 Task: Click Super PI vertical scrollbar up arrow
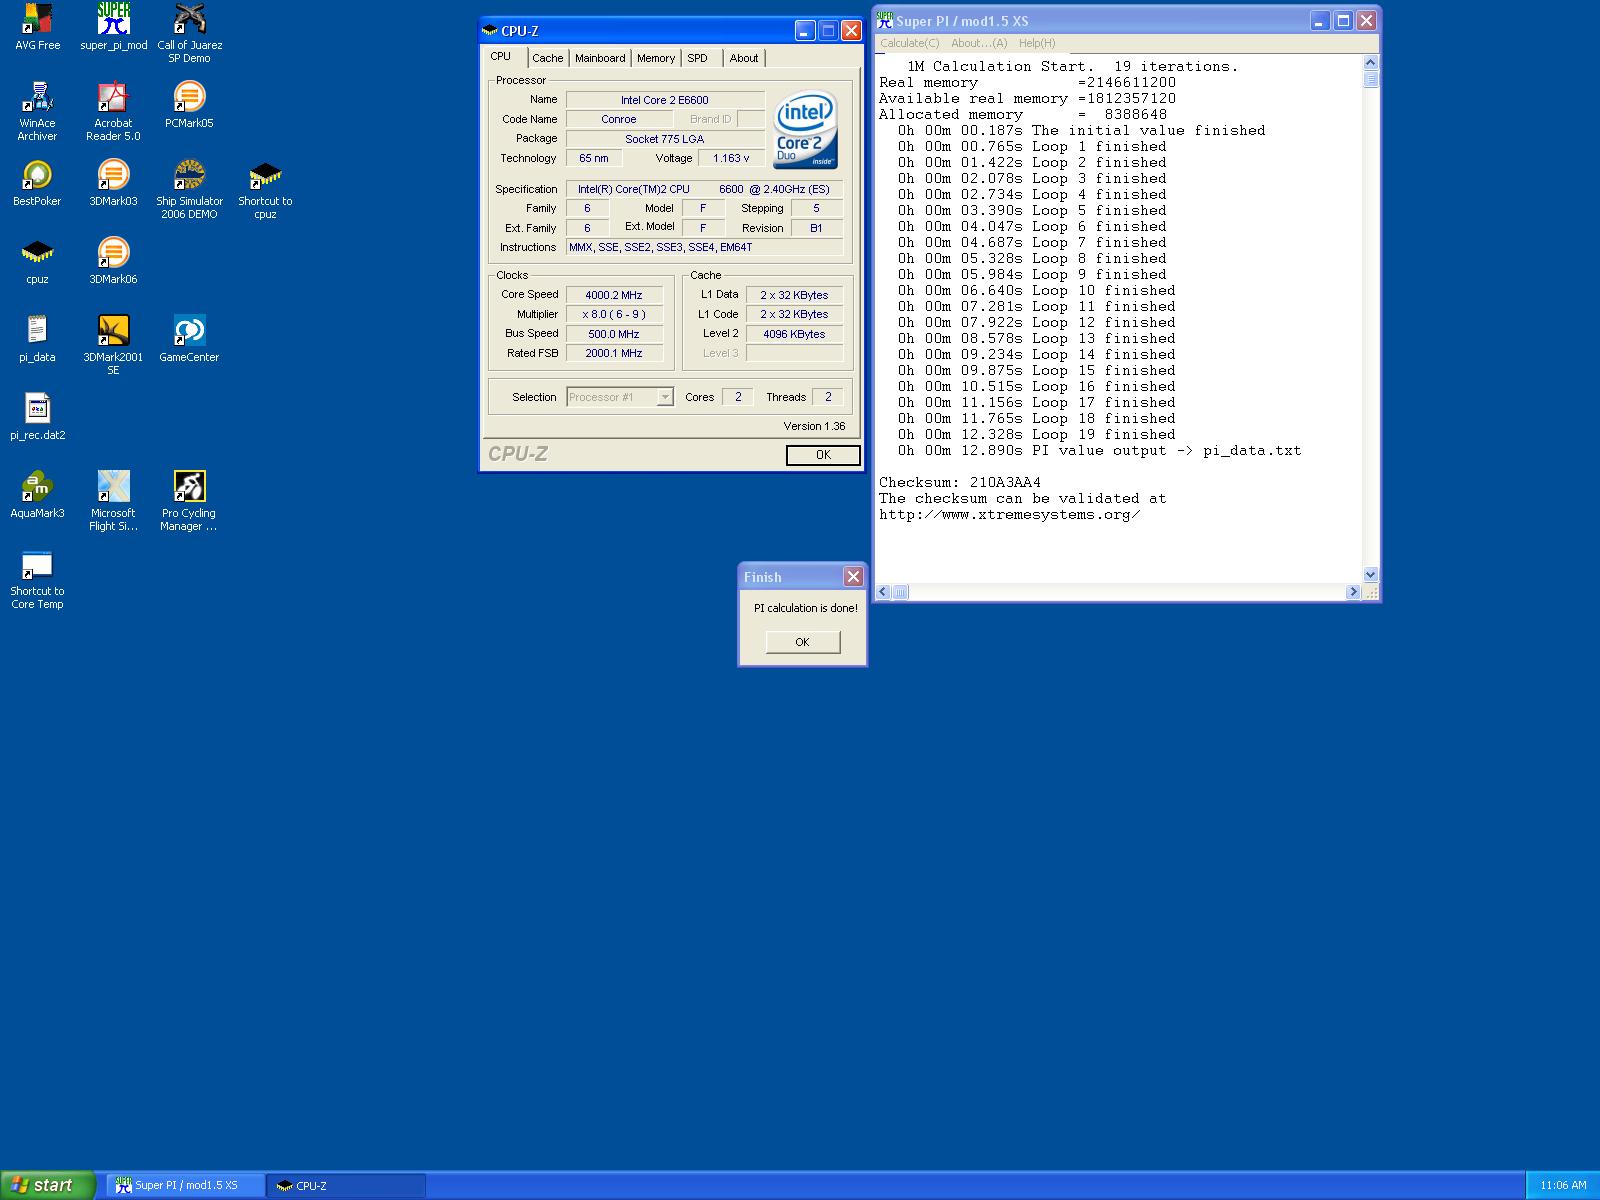click(x=1370, y=63)
